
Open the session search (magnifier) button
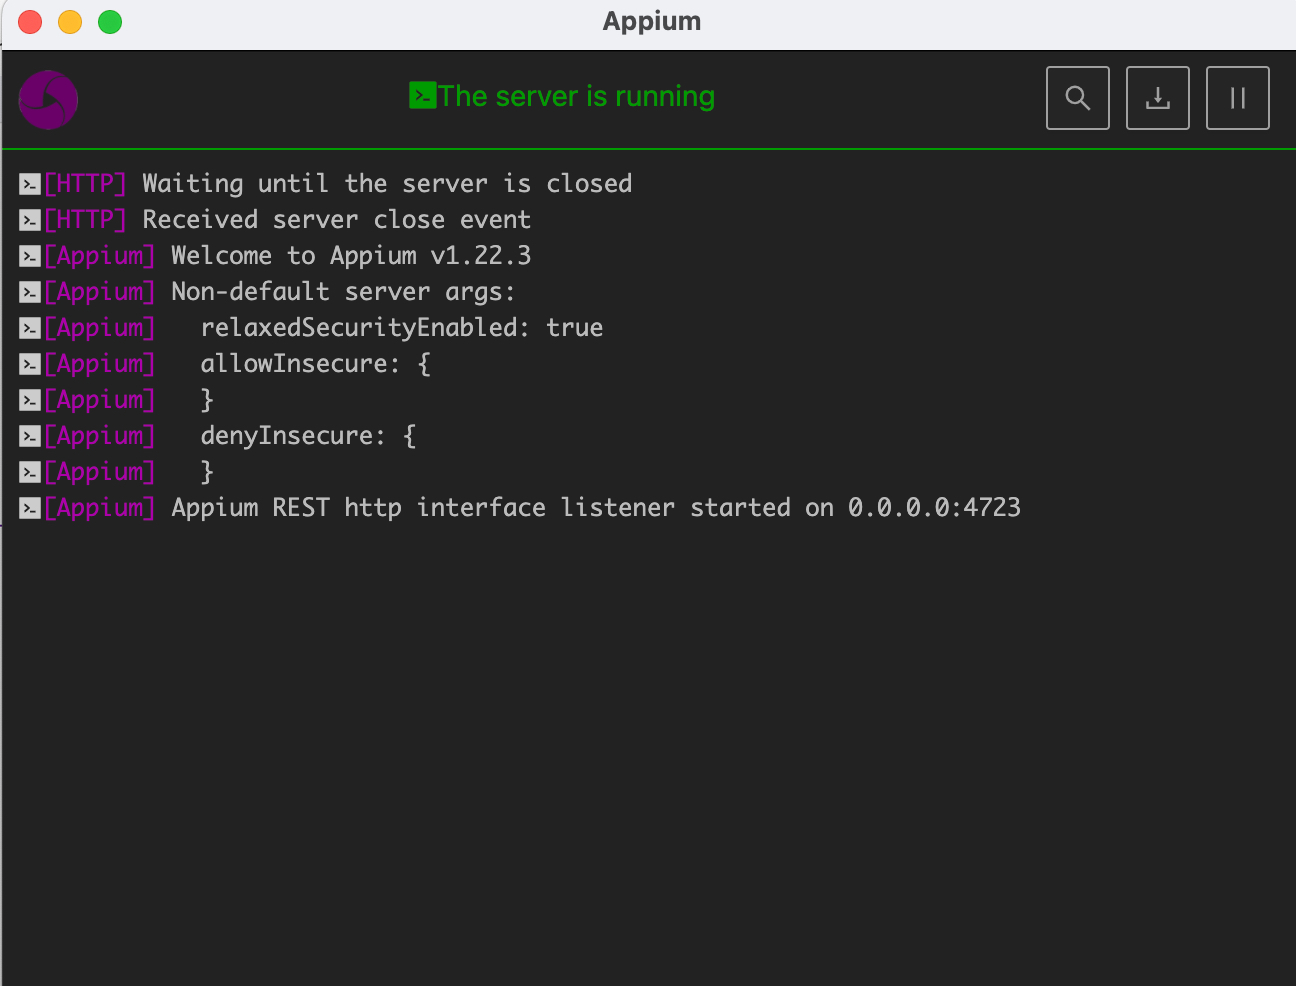coord(1077,98)
